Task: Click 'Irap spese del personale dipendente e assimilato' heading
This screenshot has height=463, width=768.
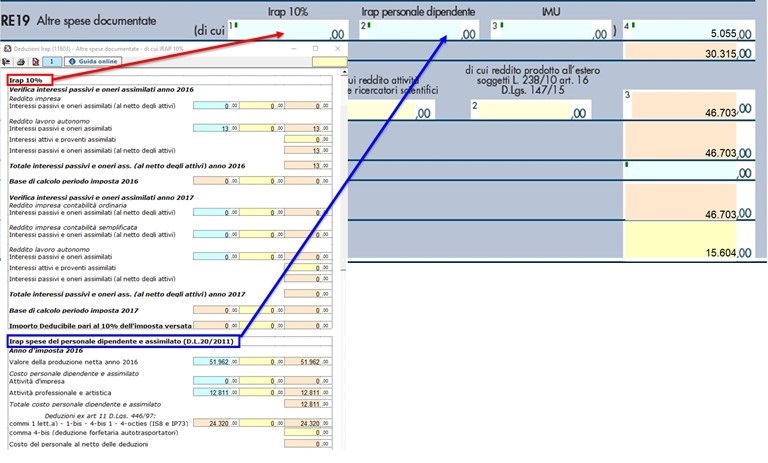Action: coord(122,341)
